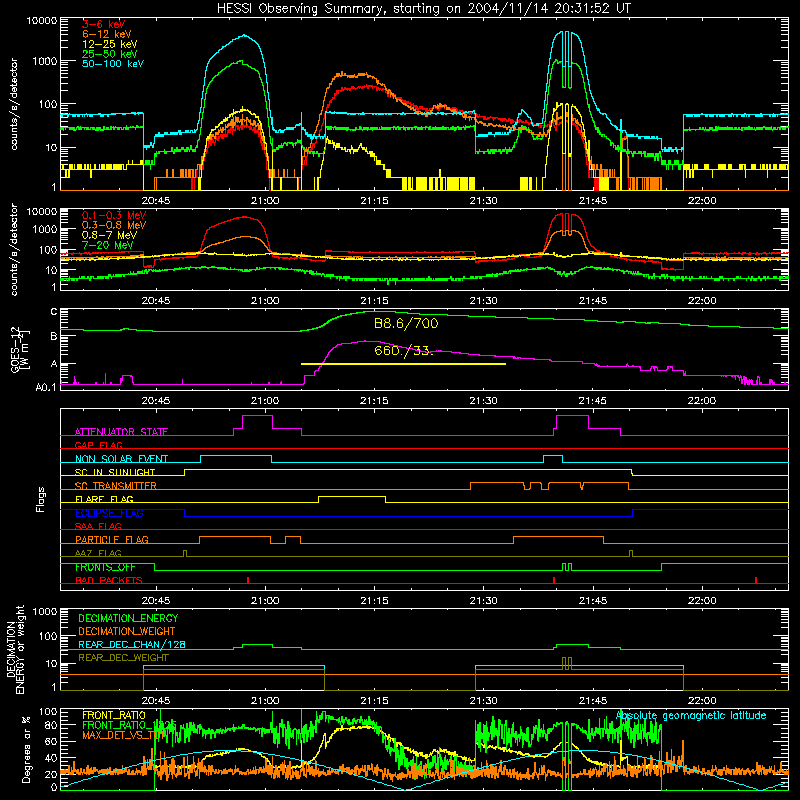Click the 0.3-0.8 MeV legend label
Image resolution: width=800 pixels, height=800 pixels.
pos(114,225)
